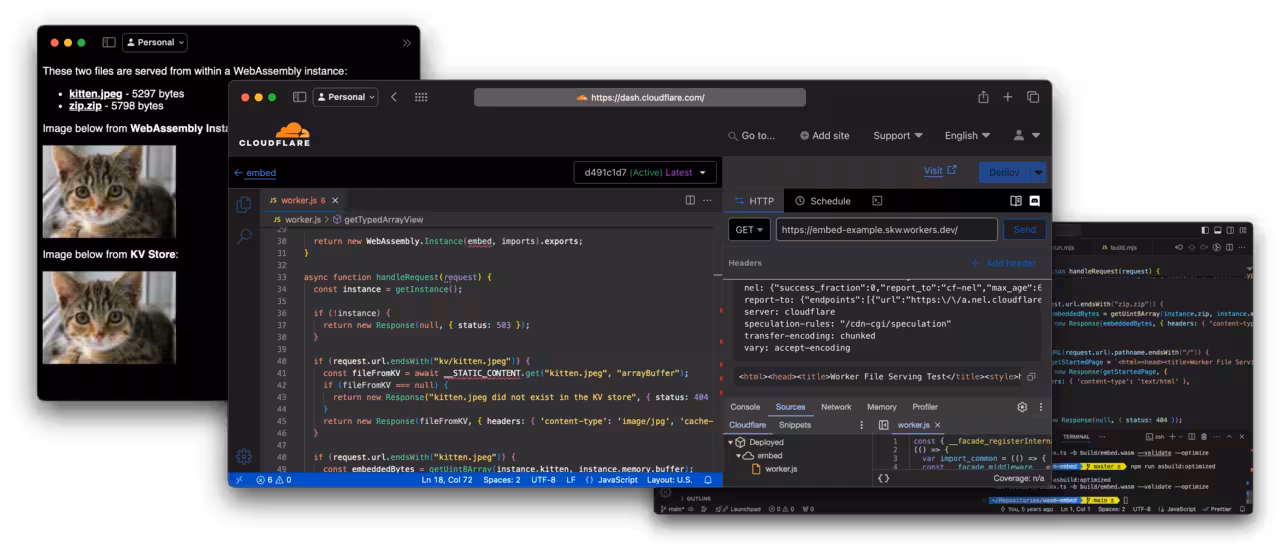The height and width of the screenshot is (550, 1280).
Task: Open the Go to... search
Action: coord(751,135)
